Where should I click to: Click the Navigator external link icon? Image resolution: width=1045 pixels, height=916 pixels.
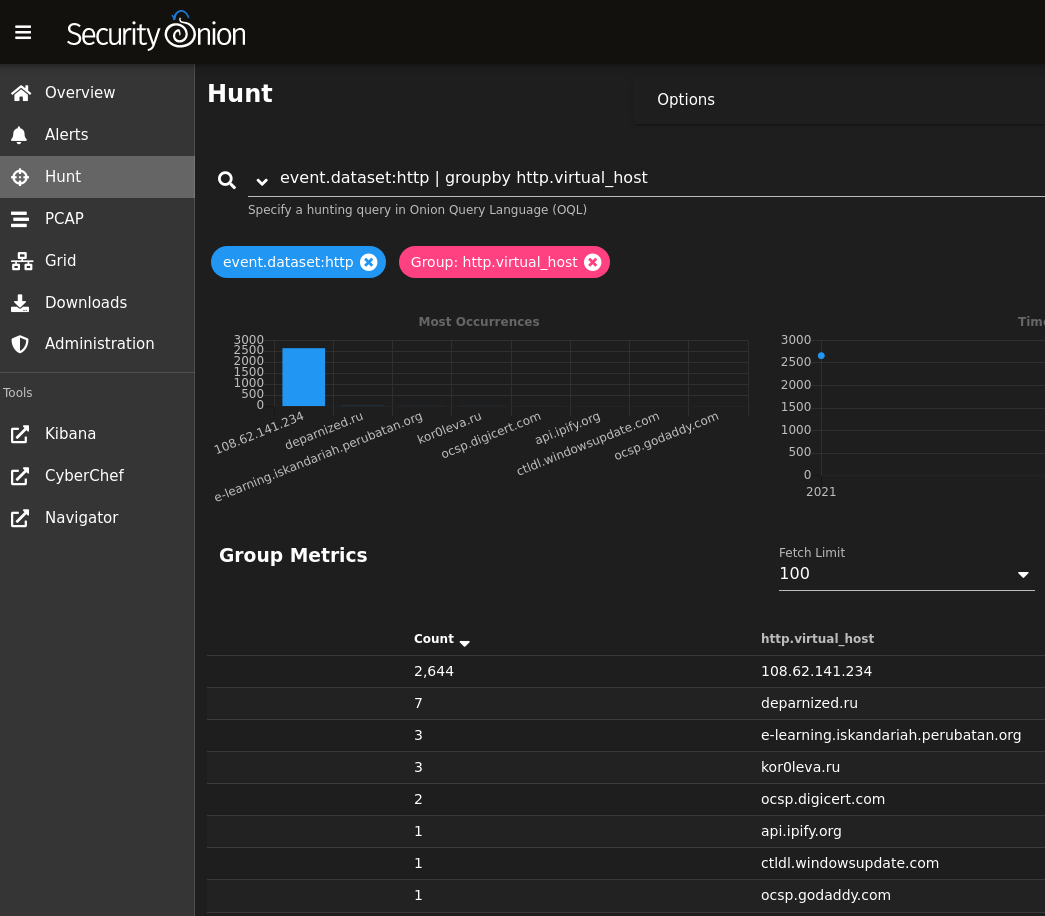pyautogui.click(x=20, y=518)
